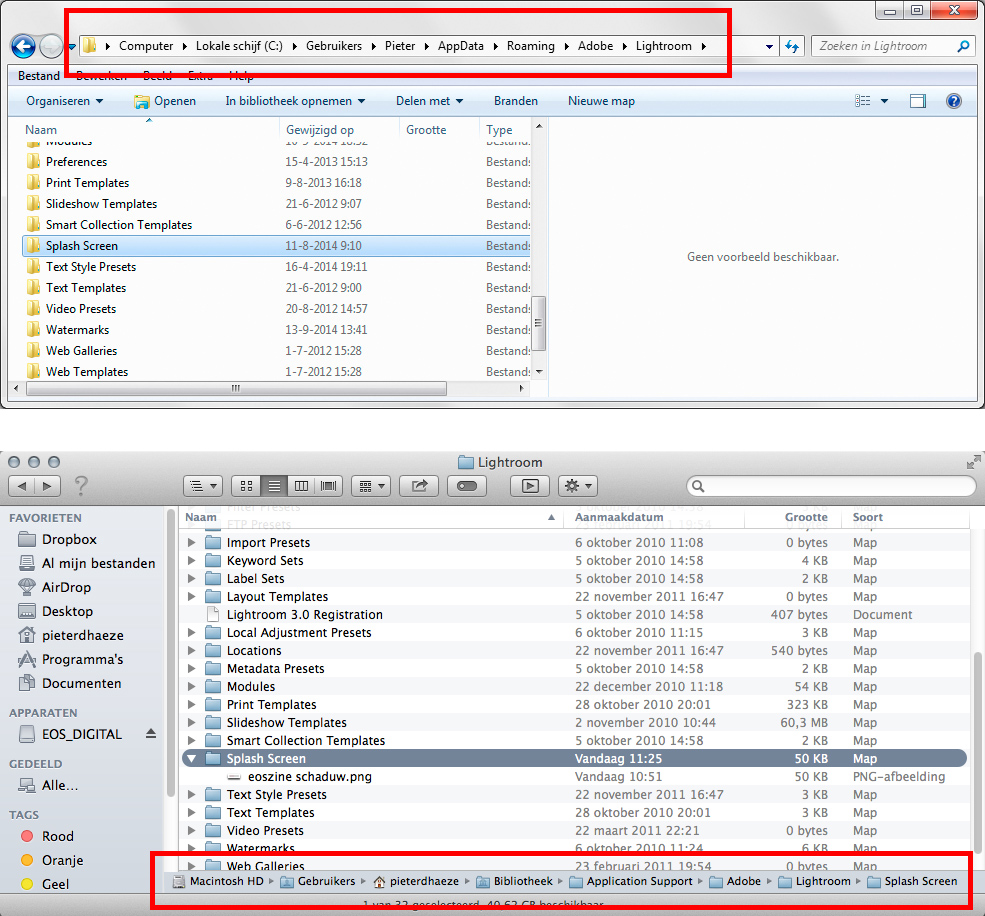
Task: Click the blue help icon in Explorer
Action: [953, 101]
